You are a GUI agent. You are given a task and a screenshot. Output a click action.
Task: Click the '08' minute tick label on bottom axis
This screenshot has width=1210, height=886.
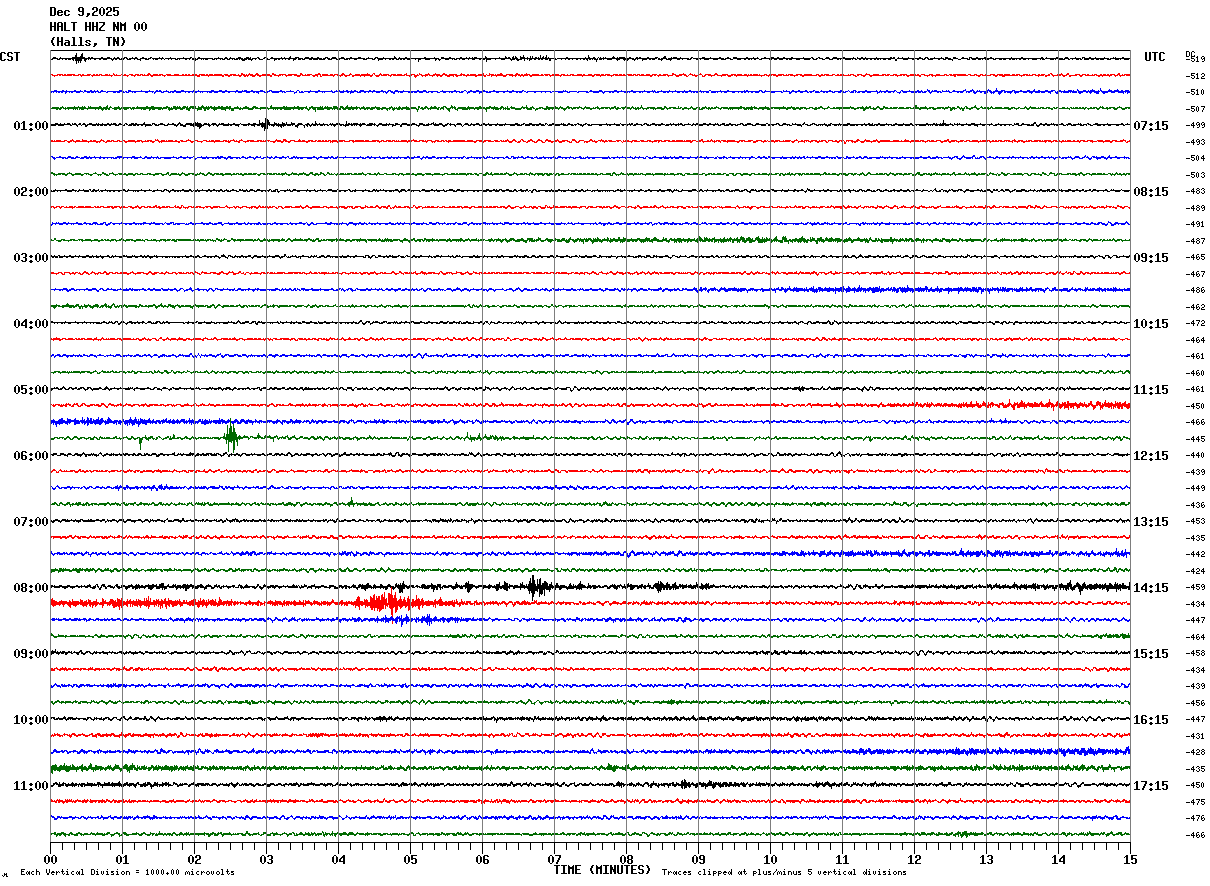click(626, 859)
